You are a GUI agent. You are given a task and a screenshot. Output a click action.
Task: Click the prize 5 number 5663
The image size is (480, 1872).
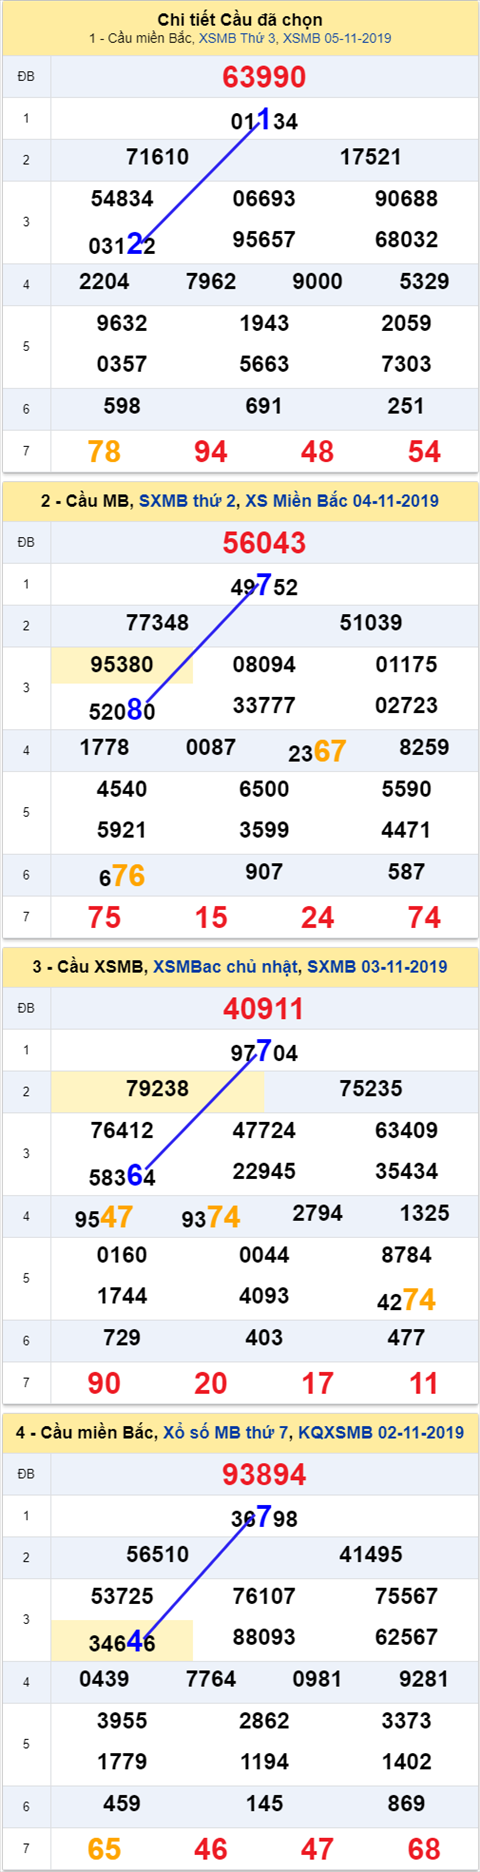click(x=264, y=365)
